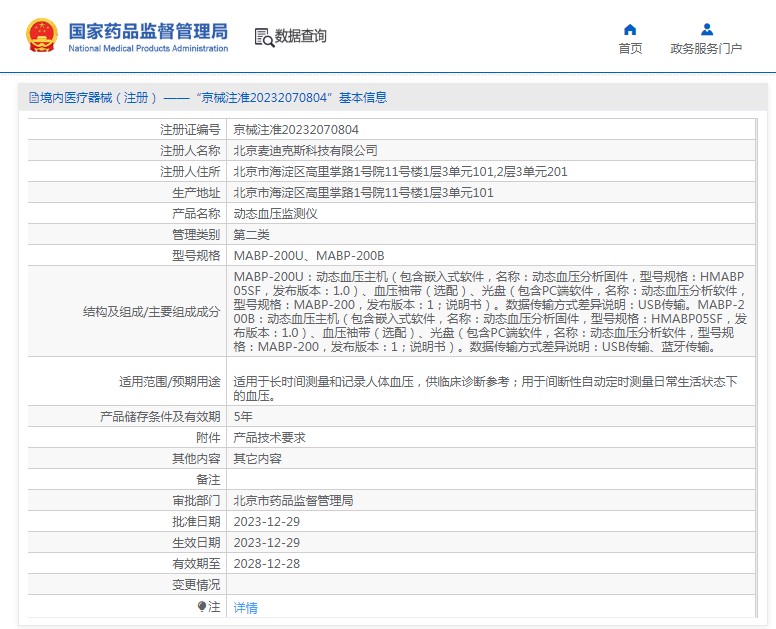Click the 管理类别 row label
Image resolution: width=776 pixels, height=629 pixels.
coord(196,235)
